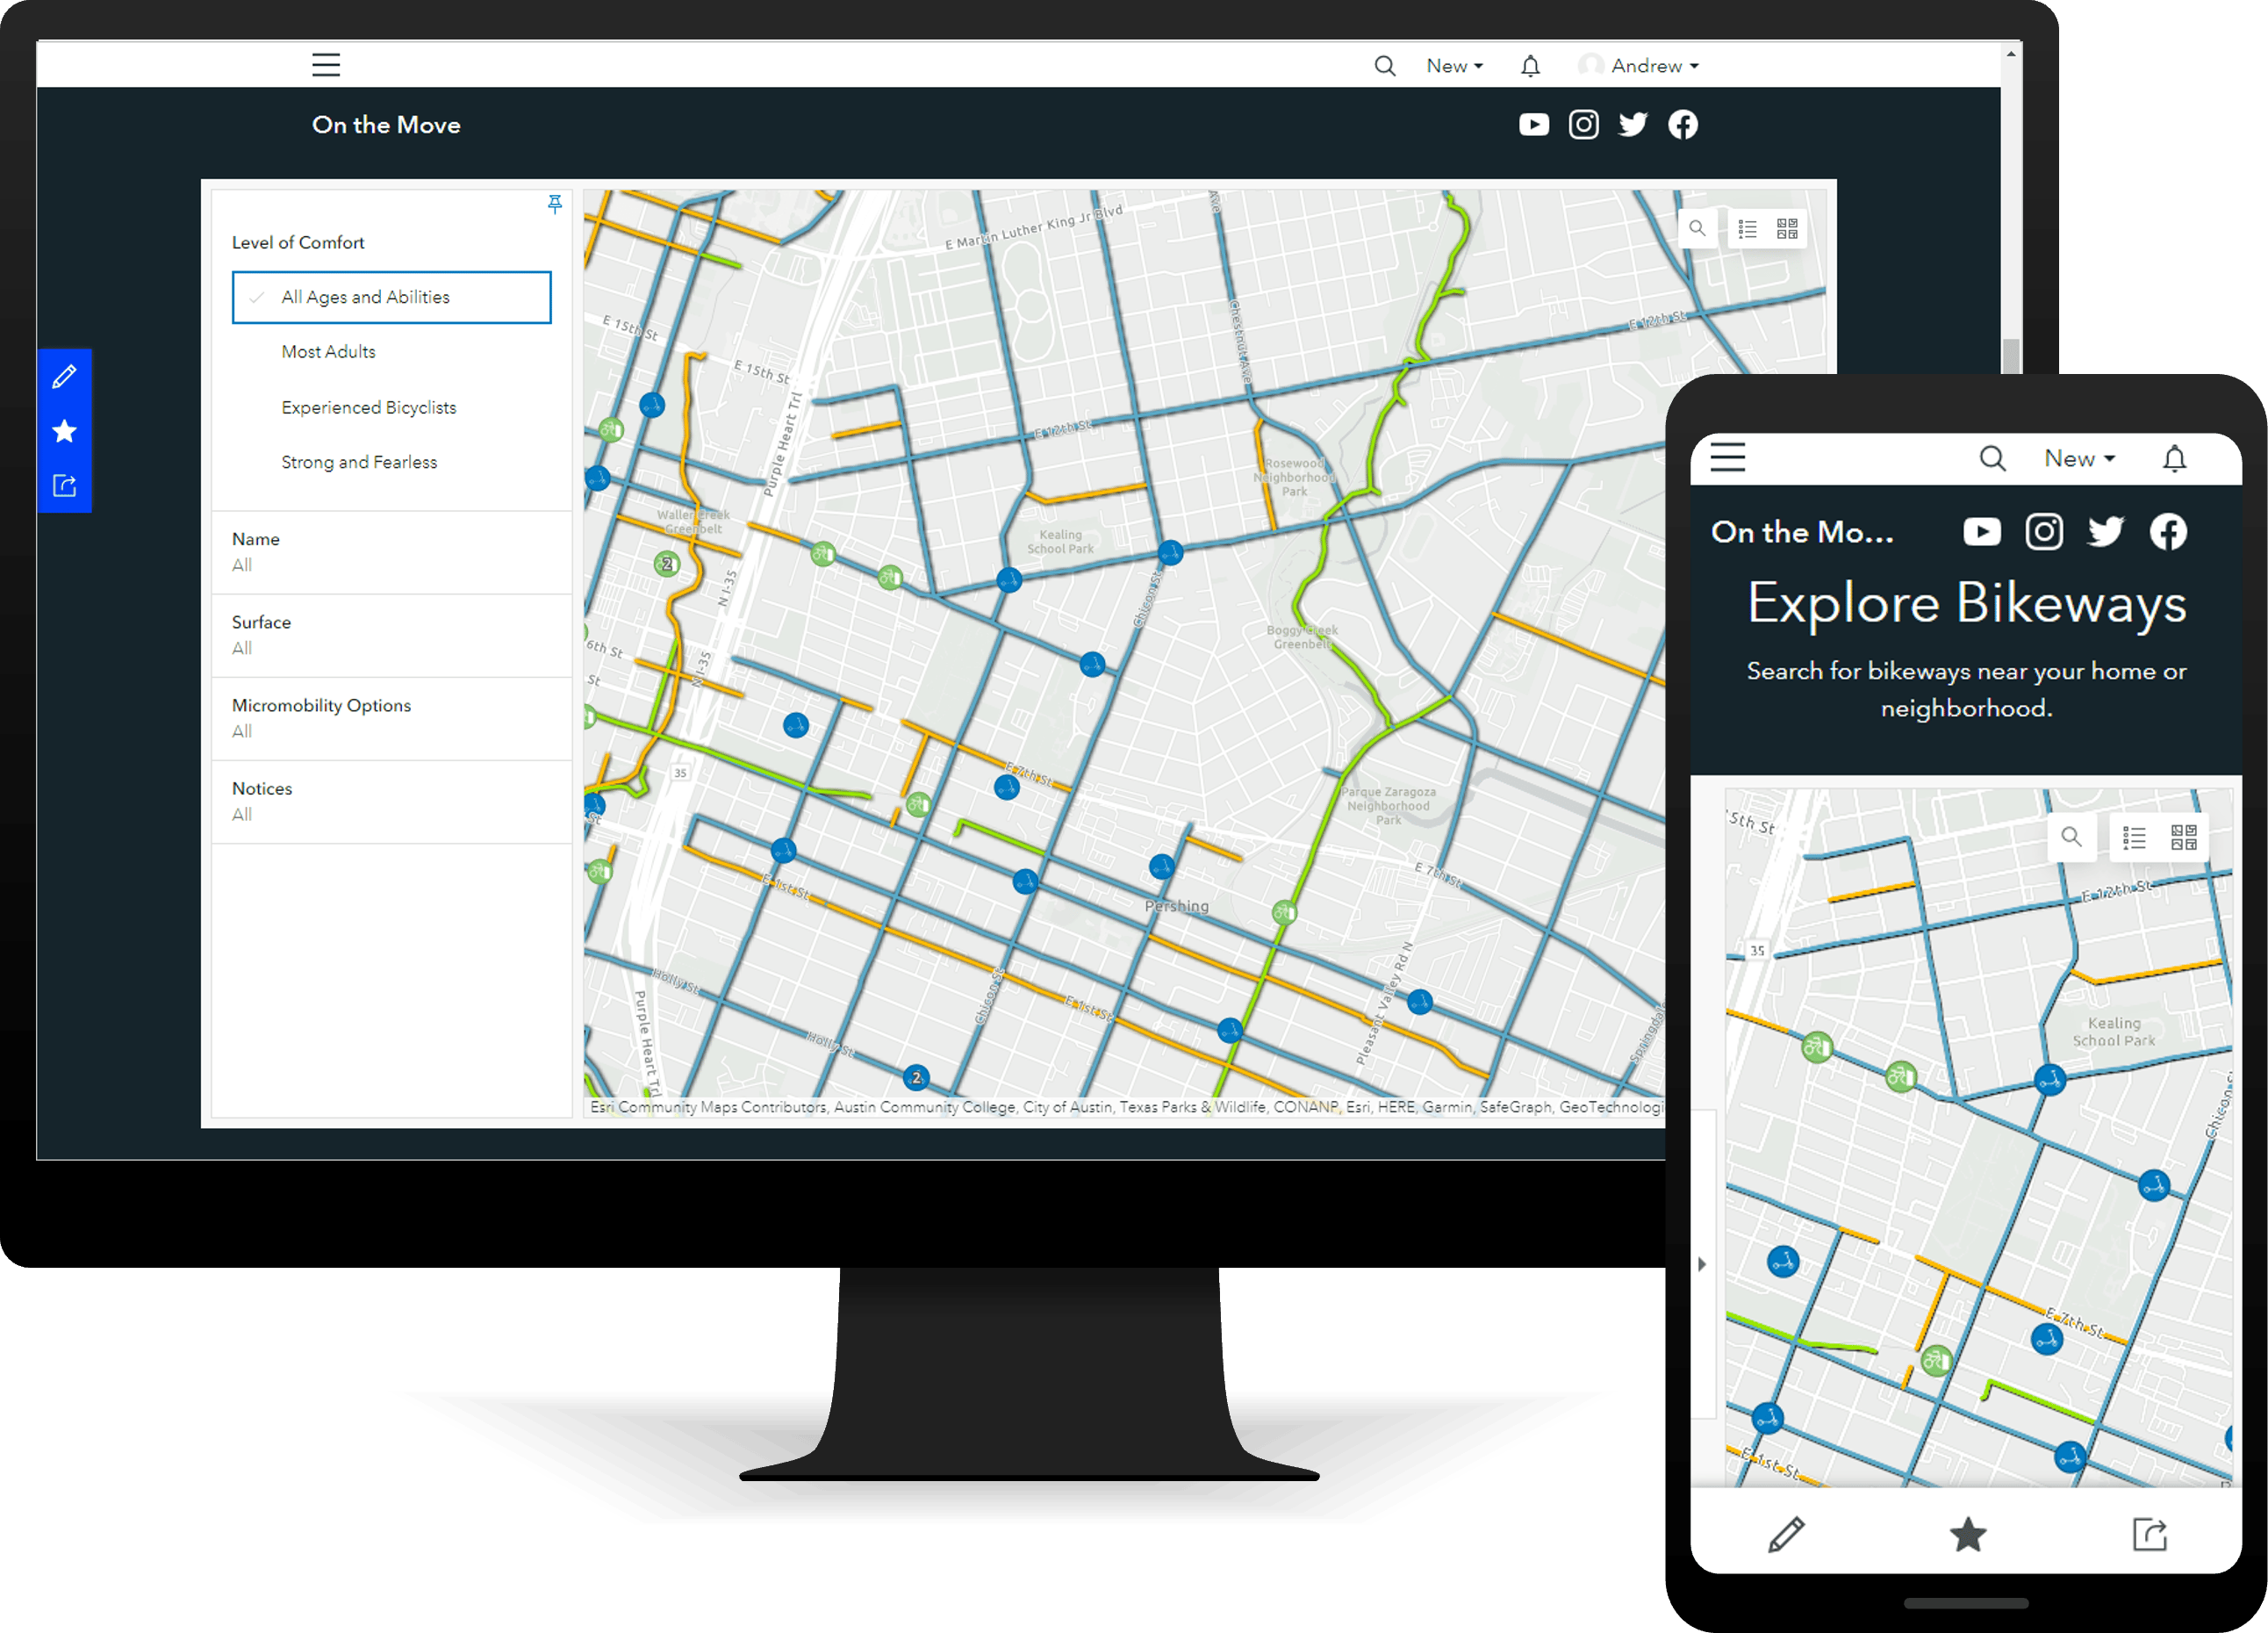The height and width of the screenshot is (1633, 2268).
Task: Click the desktop search magnifier icon
Action: 1384,66
